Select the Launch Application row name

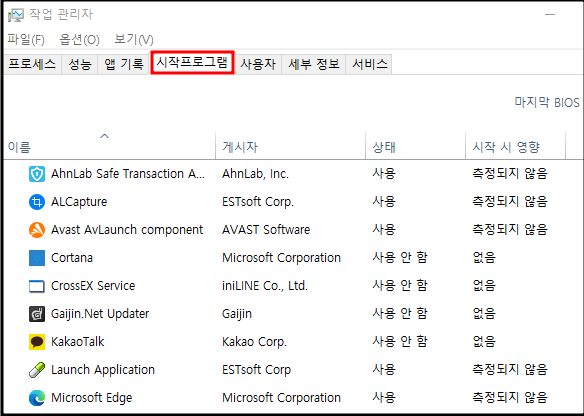coord(103,370)
